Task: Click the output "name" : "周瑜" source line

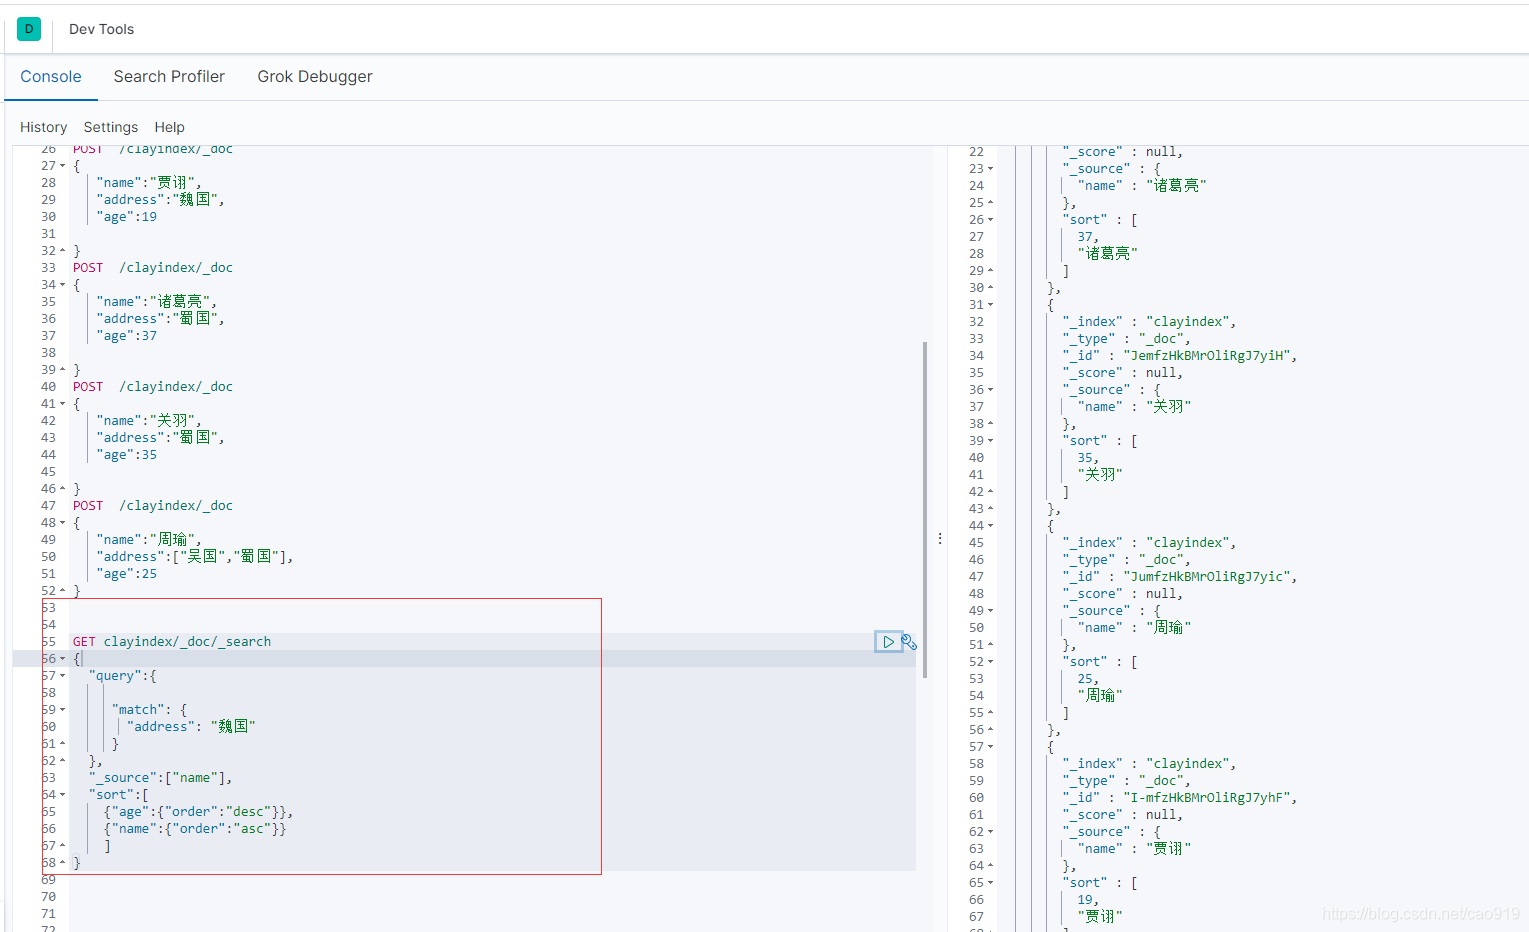Action: pyautogui.click(x=1134, y=628)
